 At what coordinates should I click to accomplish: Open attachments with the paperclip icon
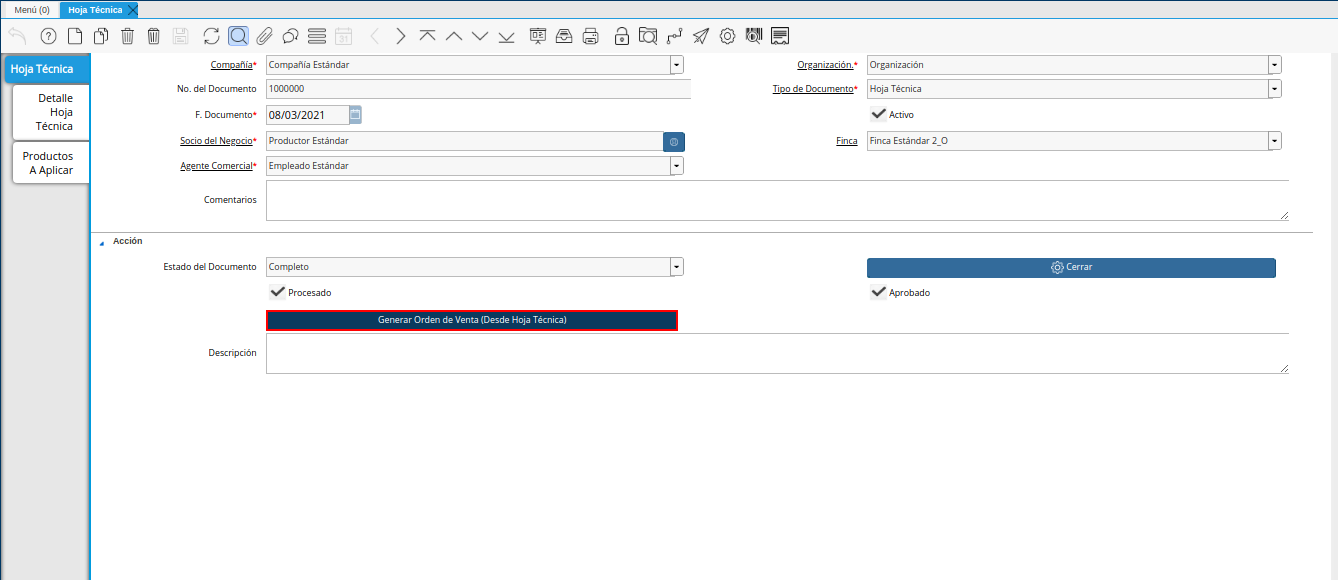[264, 37]
